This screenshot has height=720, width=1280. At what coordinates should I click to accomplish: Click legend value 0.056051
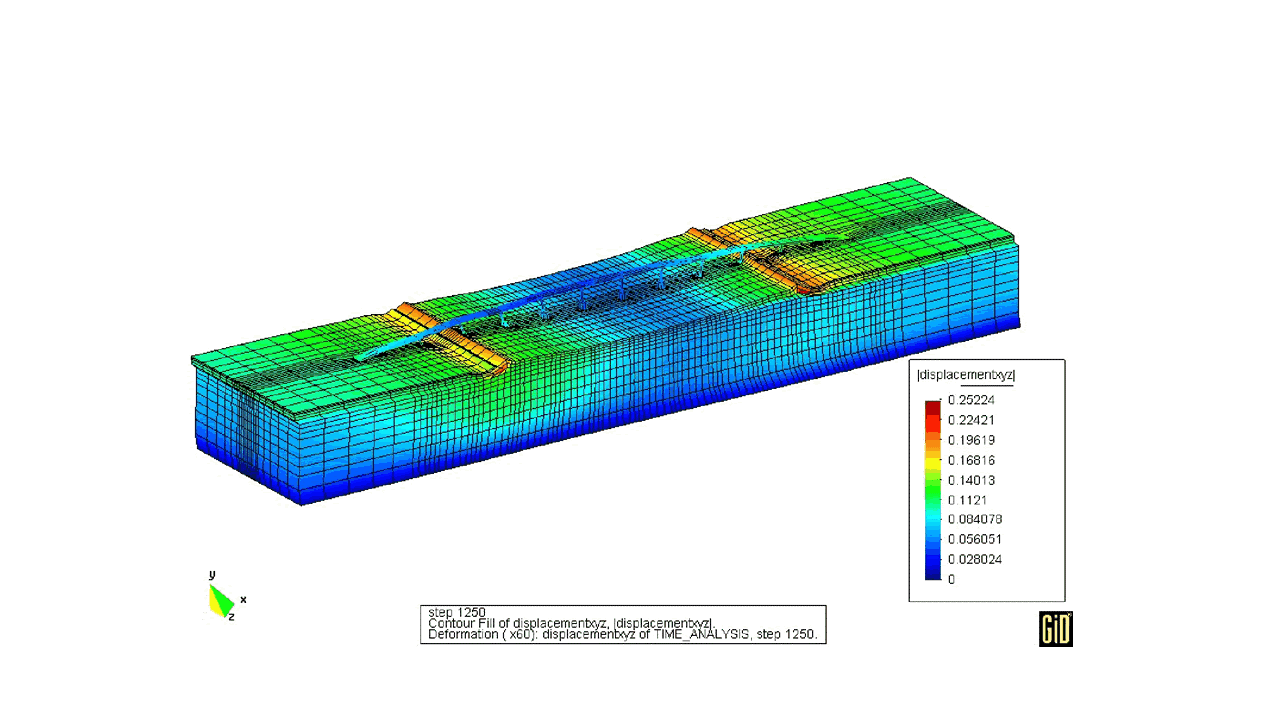(974, 539)
